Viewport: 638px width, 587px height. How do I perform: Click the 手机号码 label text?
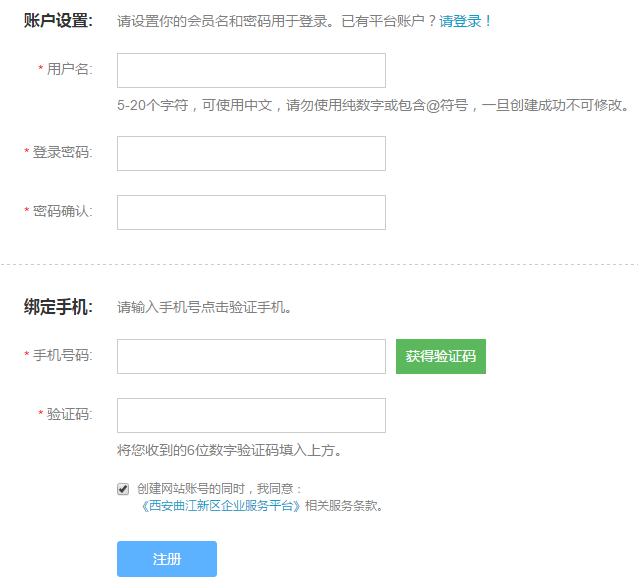[63, 355]
